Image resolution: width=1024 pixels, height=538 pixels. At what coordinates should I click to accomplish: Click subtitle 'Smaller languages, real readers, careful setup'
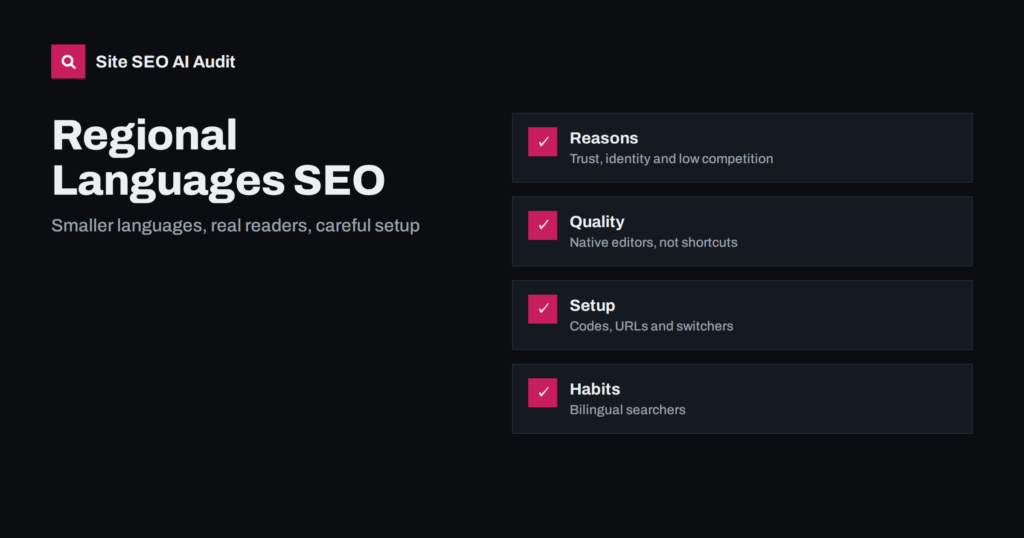coord(236,226)
